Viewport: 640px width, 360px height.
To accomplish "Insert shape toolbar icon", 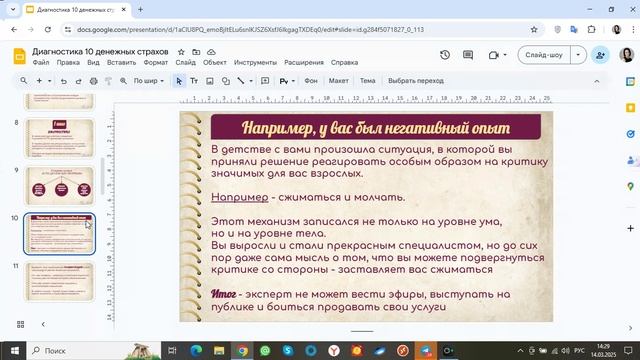I will click(x=225, y=81).
